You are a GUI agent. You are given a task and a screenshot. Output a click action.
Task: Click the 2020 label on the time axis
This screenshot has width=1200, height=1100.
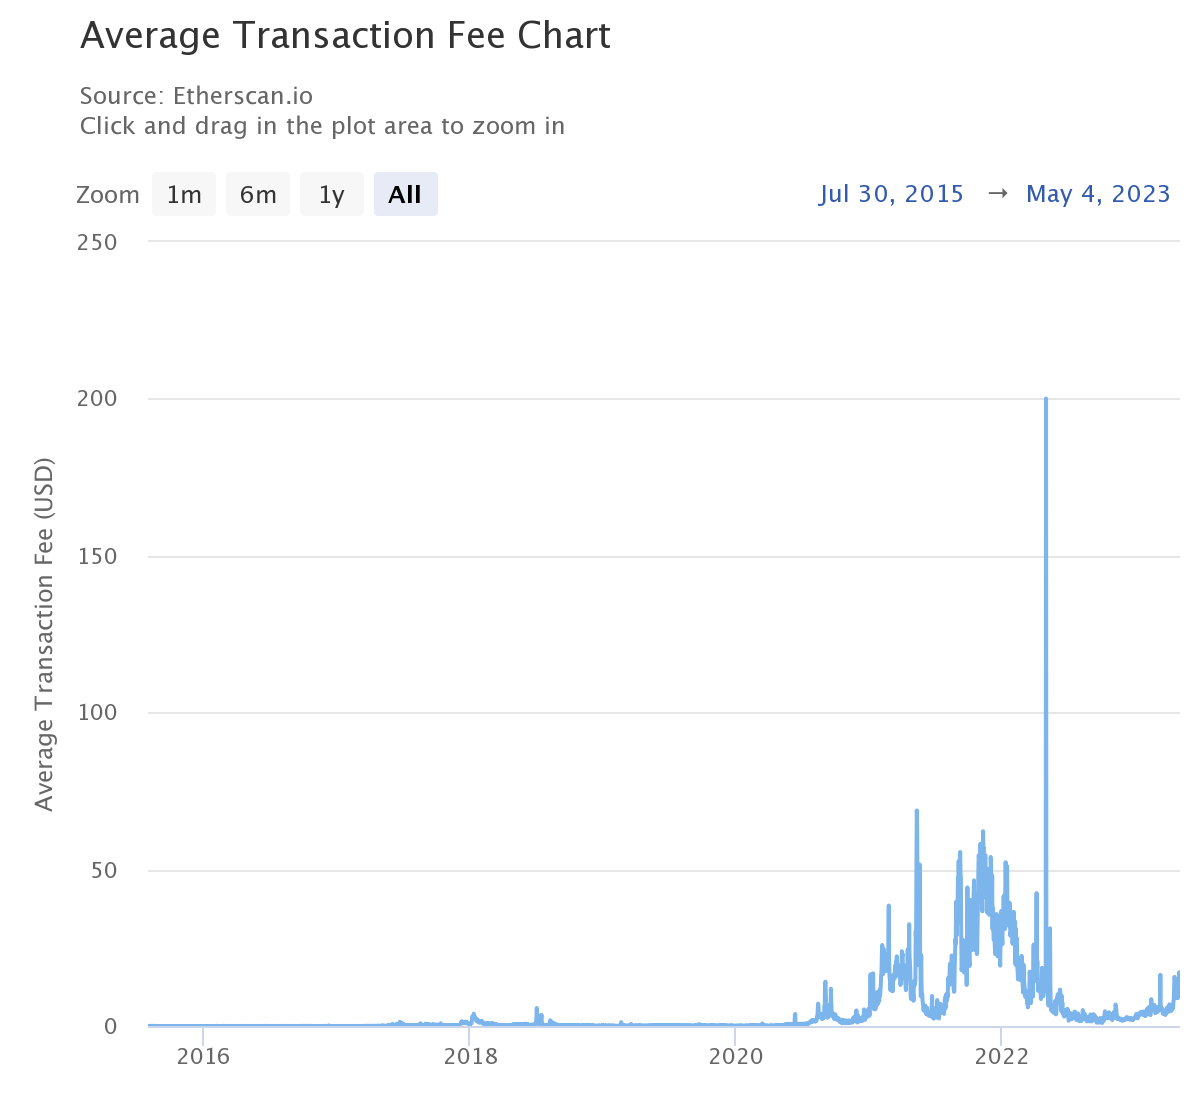click(x=736, y=1057)
